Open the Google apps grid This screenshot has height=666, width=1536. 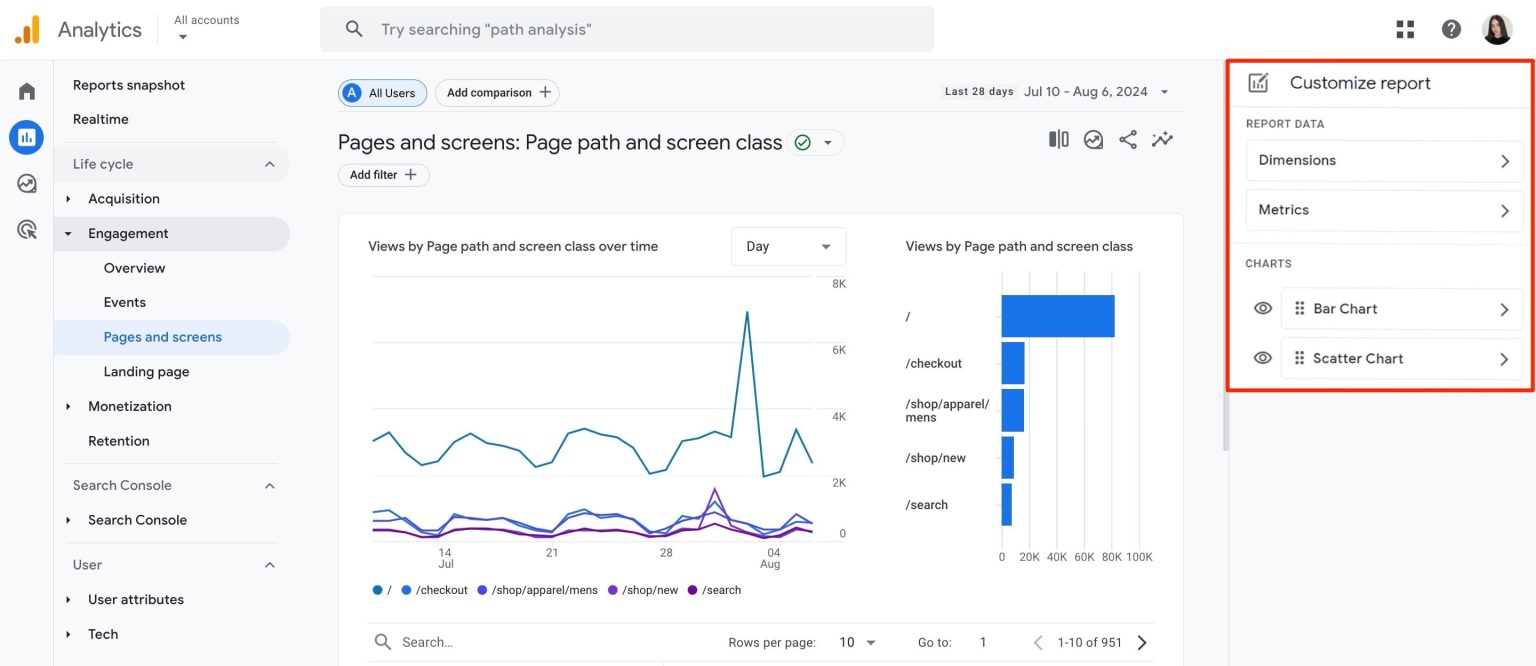coord(1405,29)
